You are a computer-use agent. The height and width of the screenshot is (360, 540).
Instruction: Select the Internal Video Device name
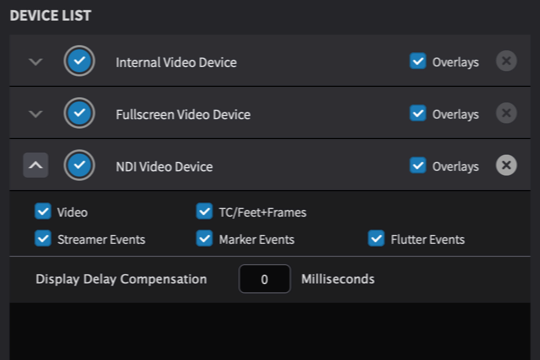click(x=176, y=62)
